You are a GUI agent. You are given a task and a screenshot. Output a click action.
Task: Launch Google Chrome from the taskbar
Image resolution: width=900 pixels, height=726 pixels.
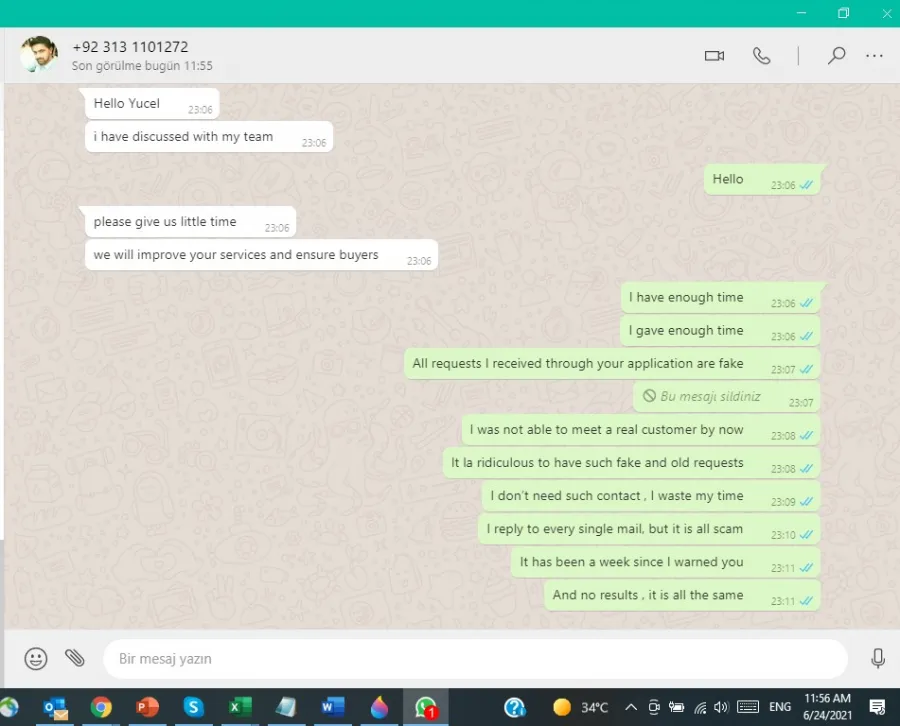tap(101, 708)
